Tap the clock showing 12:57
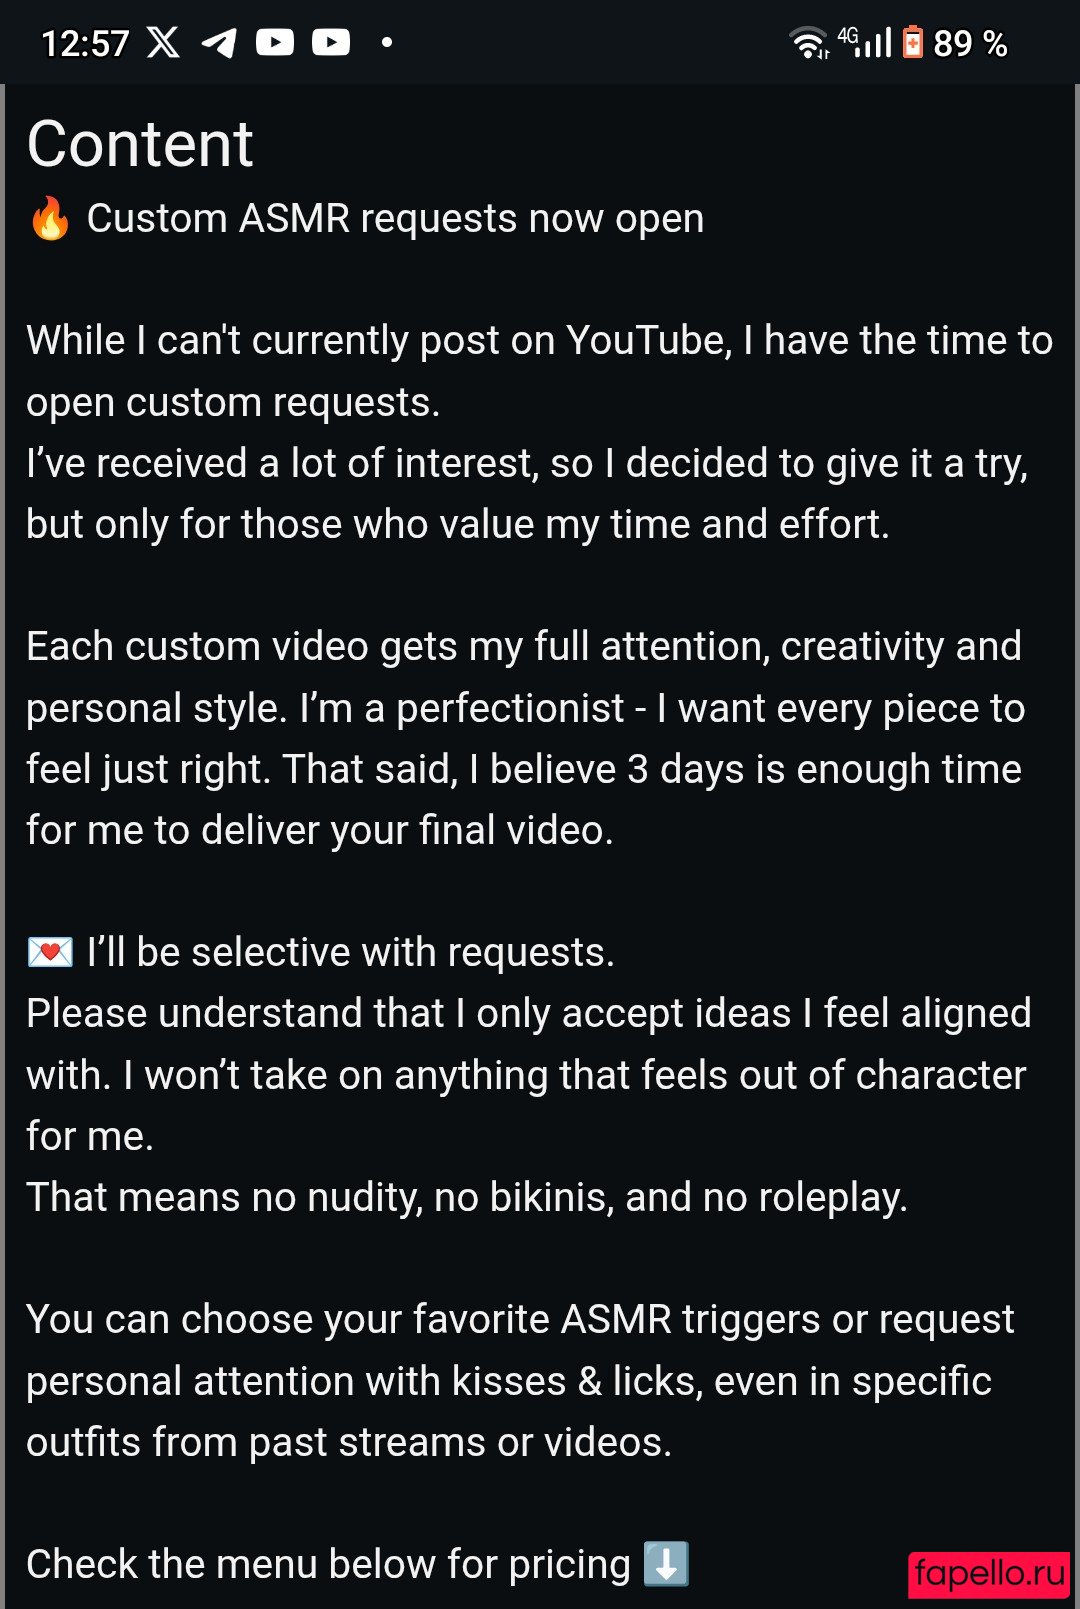Screen dimensions: 1080x1609 [85, 43]
